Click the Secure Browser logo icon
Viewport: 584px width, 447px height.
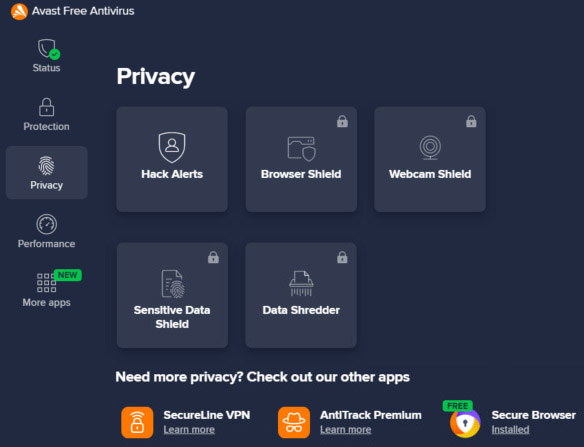465,423
